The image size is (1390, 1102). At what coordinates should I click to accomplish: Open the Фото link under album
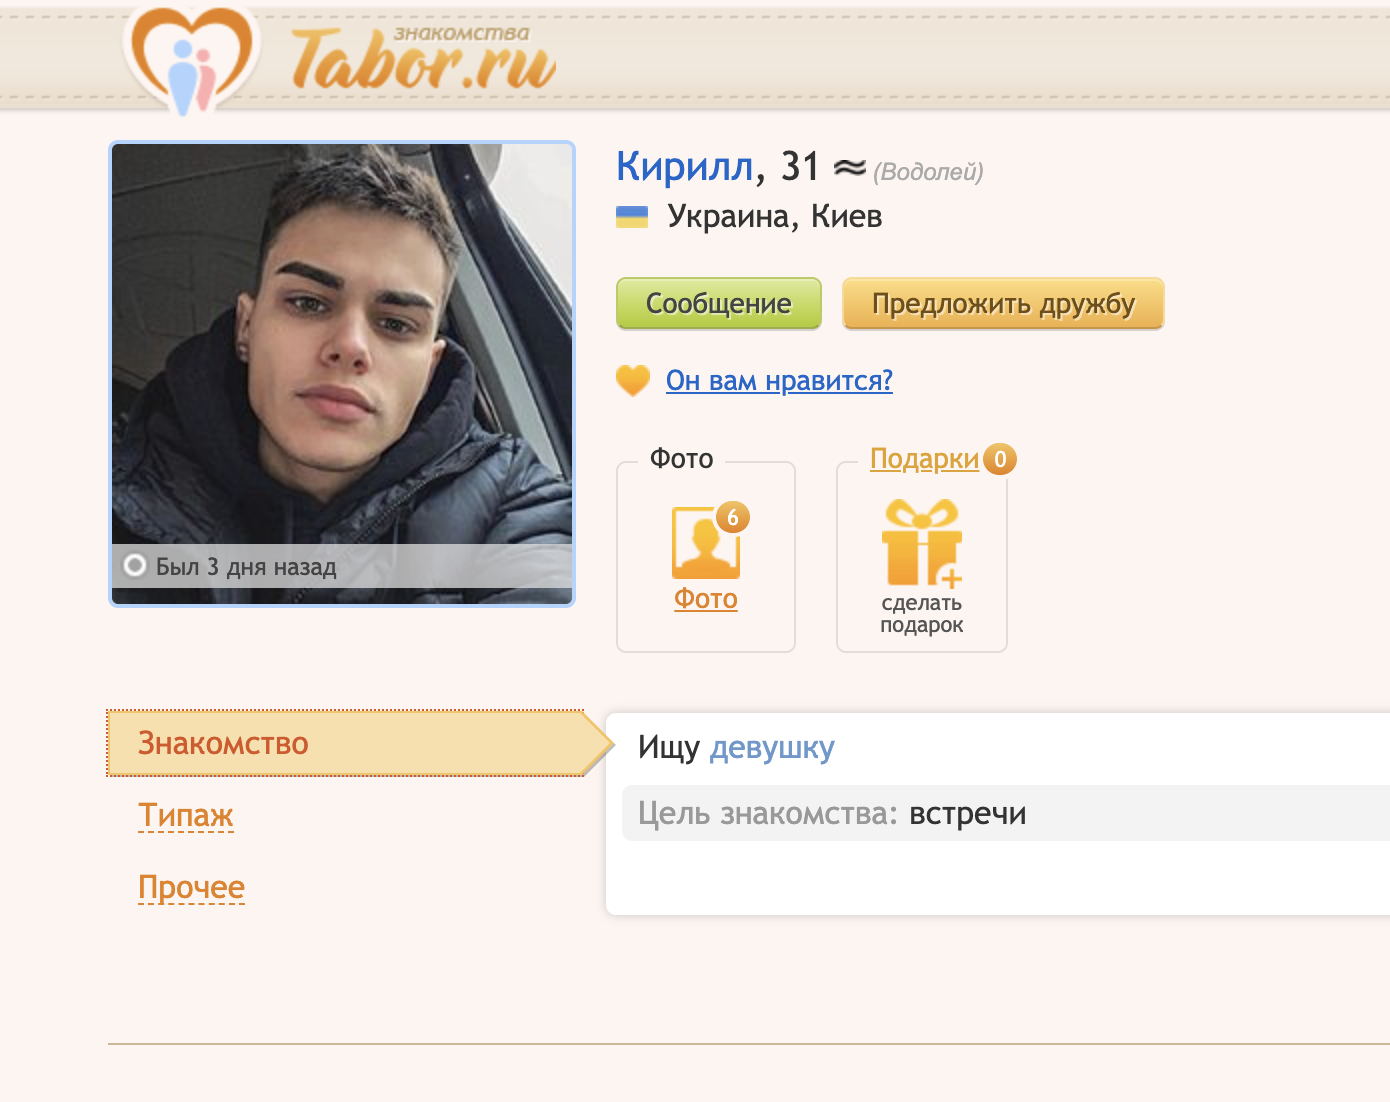click(x=706, y=599)
